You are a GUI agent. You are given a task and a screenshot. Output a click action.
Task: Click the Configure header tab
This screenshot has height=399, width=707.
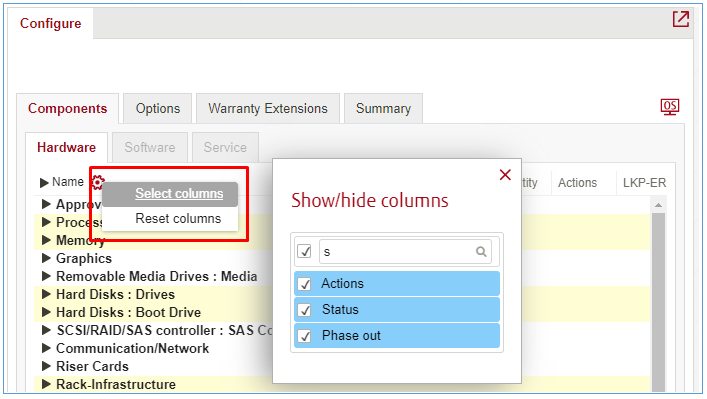(50, 23)
